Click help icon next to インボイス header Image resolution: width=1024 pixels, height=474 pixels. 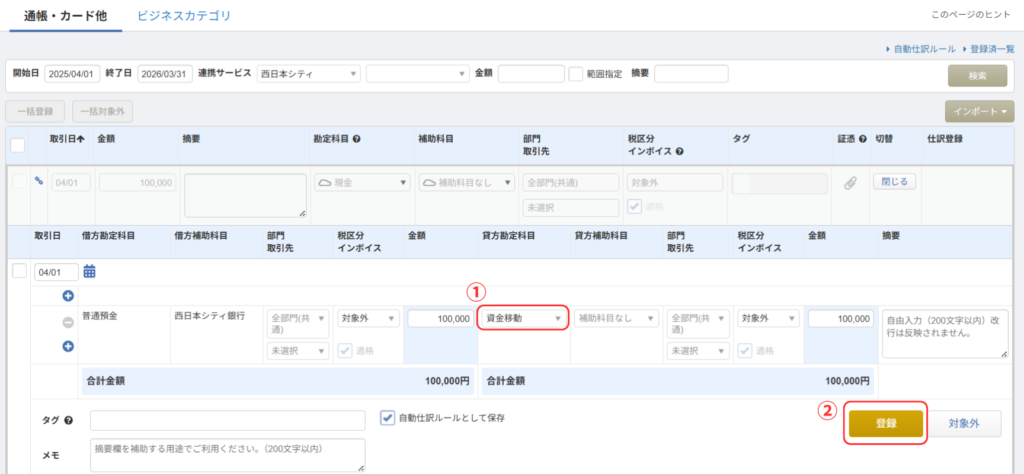point(680,152)
